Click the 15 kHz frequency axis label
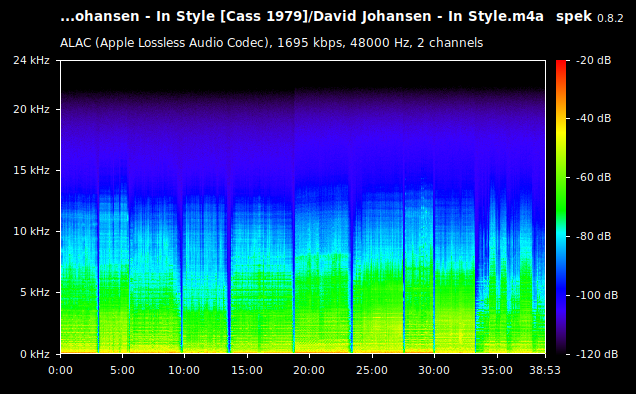The height and width of the screenshot is (394, 636). click(31, 170)
